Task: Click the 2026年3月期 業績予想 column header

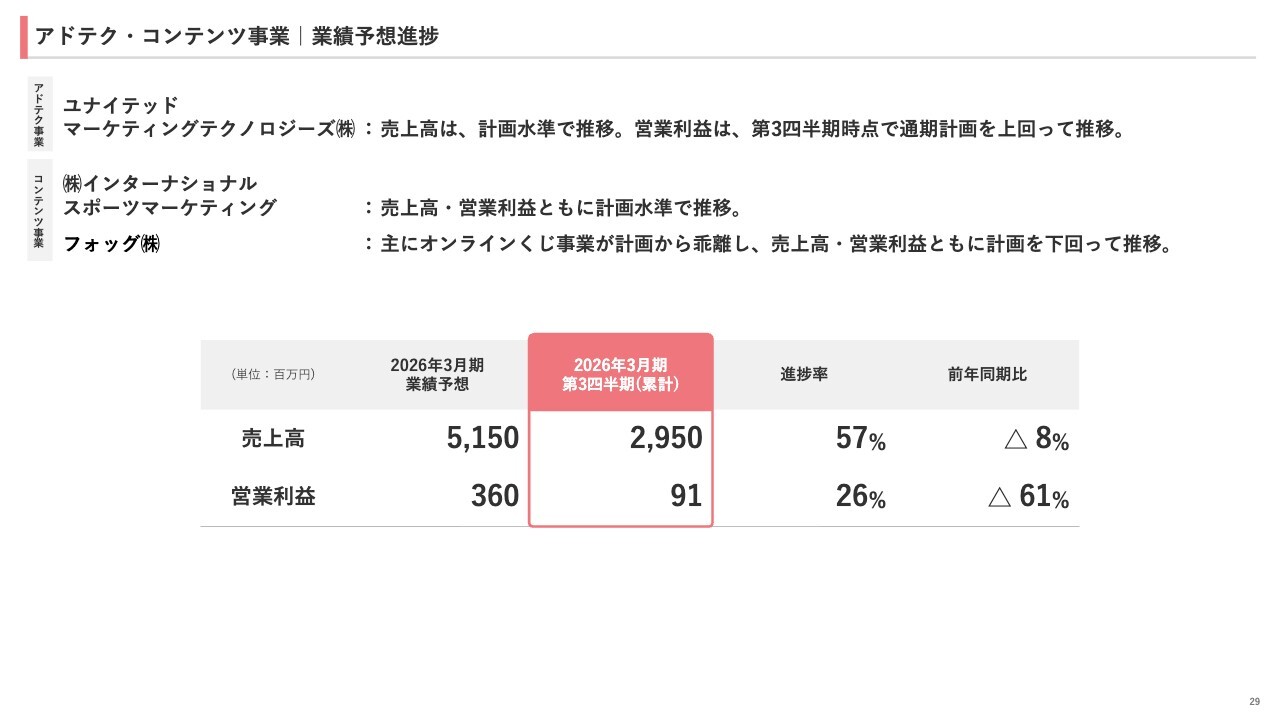Action: pyautogui.click(x=437, y=374)
